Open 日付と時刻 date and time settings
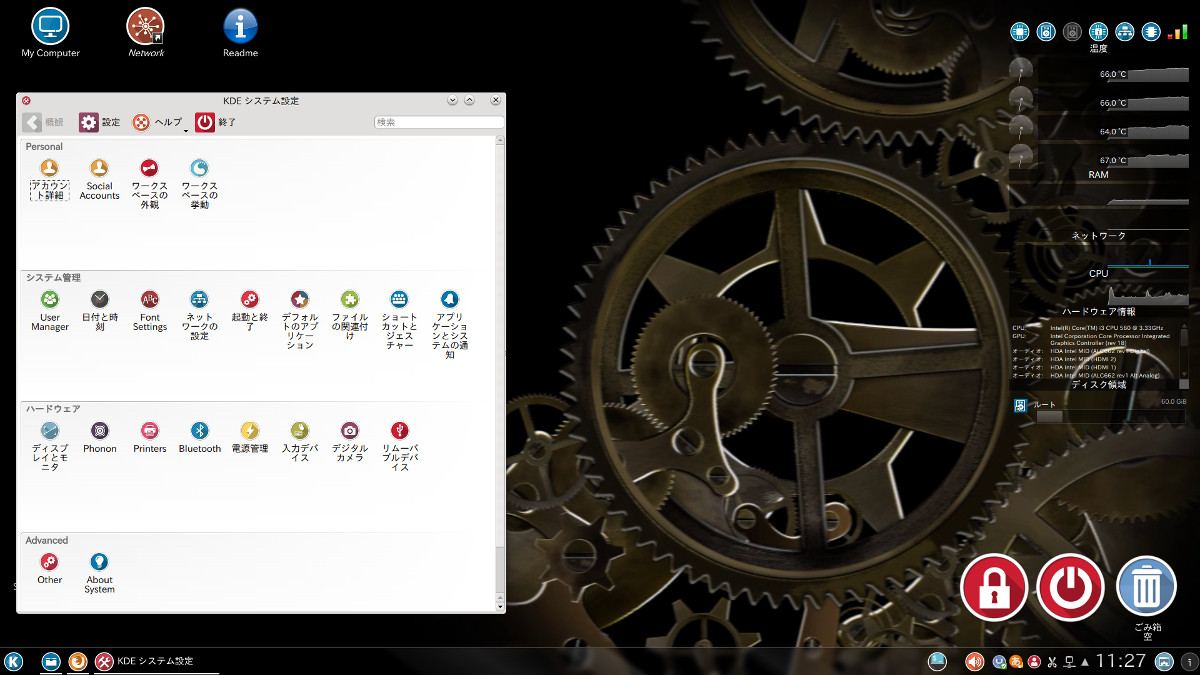Image resolution: width=1200 pixels, height=675 pixels. pos(99,311)
